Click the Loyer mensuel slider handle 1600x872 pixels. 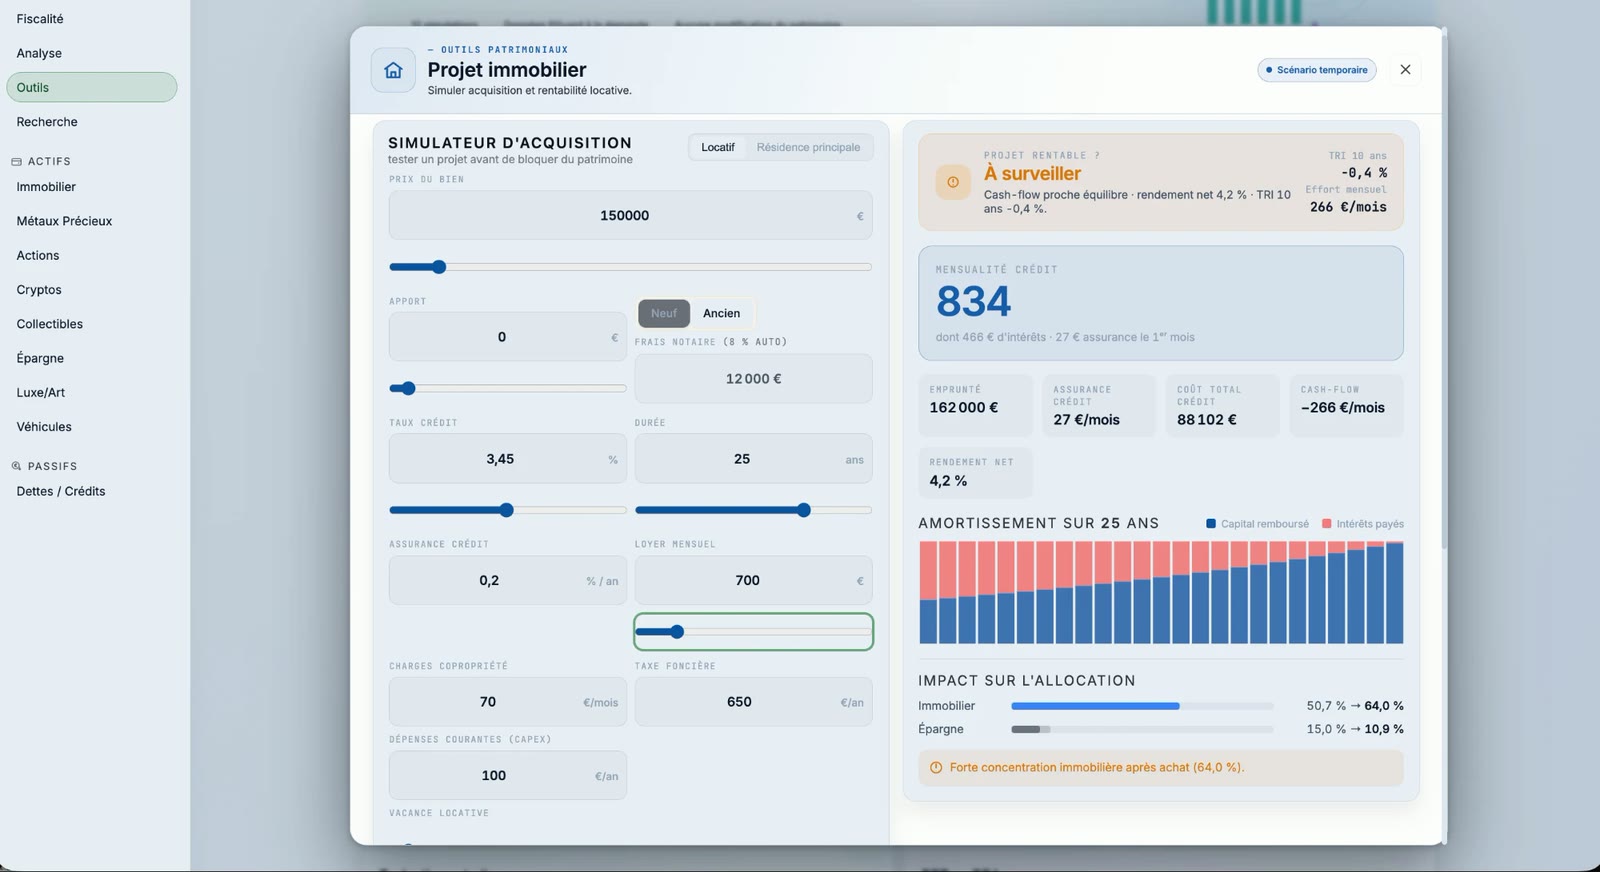(x=677, y=632)
